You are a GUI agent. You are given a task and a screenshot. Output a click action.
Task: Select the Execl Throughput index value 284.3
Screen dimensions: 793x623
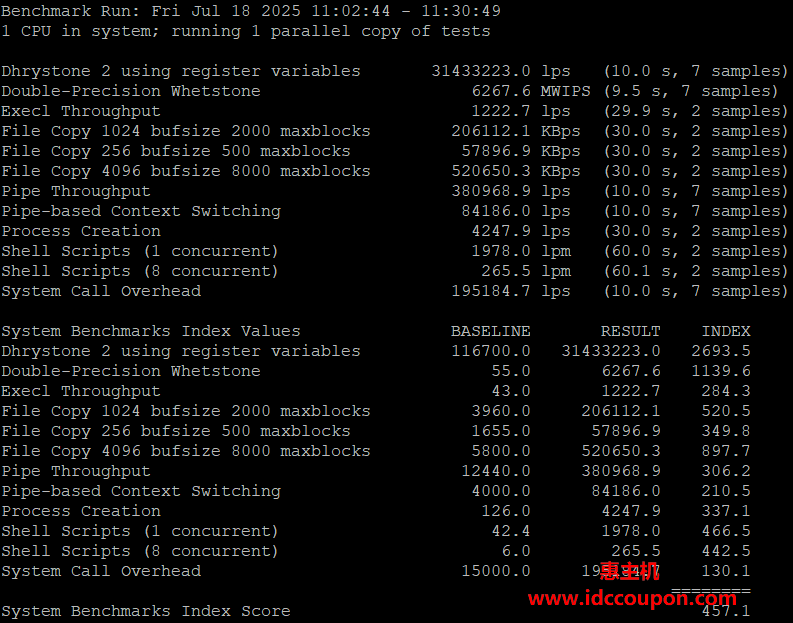(726, 391)
